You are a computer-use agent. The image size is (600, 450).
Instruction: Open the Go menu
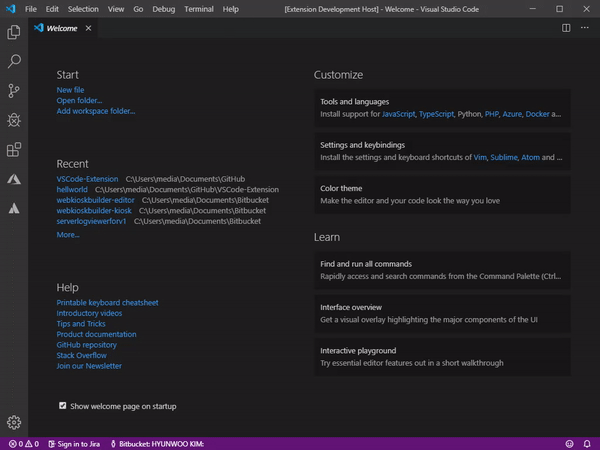(138, 9)
